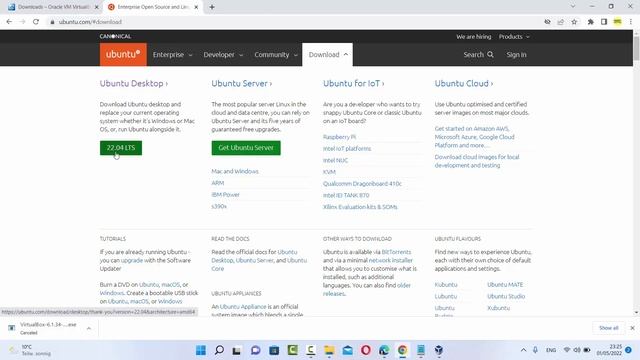Open the Windows Start menu
The height and width of the screenshot is (360, 640).
[x=201, y=350]
